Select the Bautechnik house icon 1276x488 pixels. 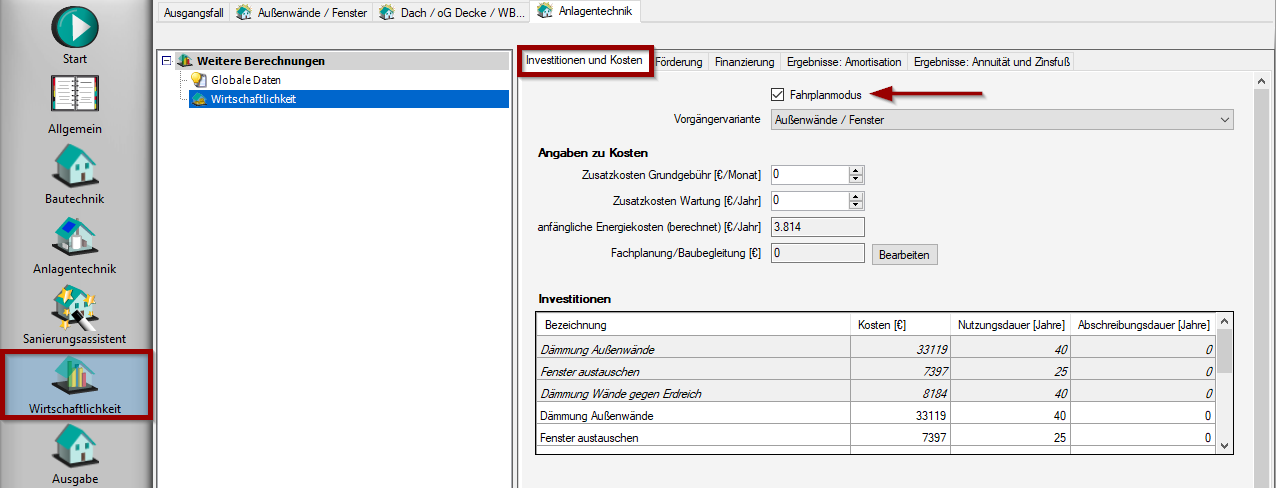(x=75, y=166)
